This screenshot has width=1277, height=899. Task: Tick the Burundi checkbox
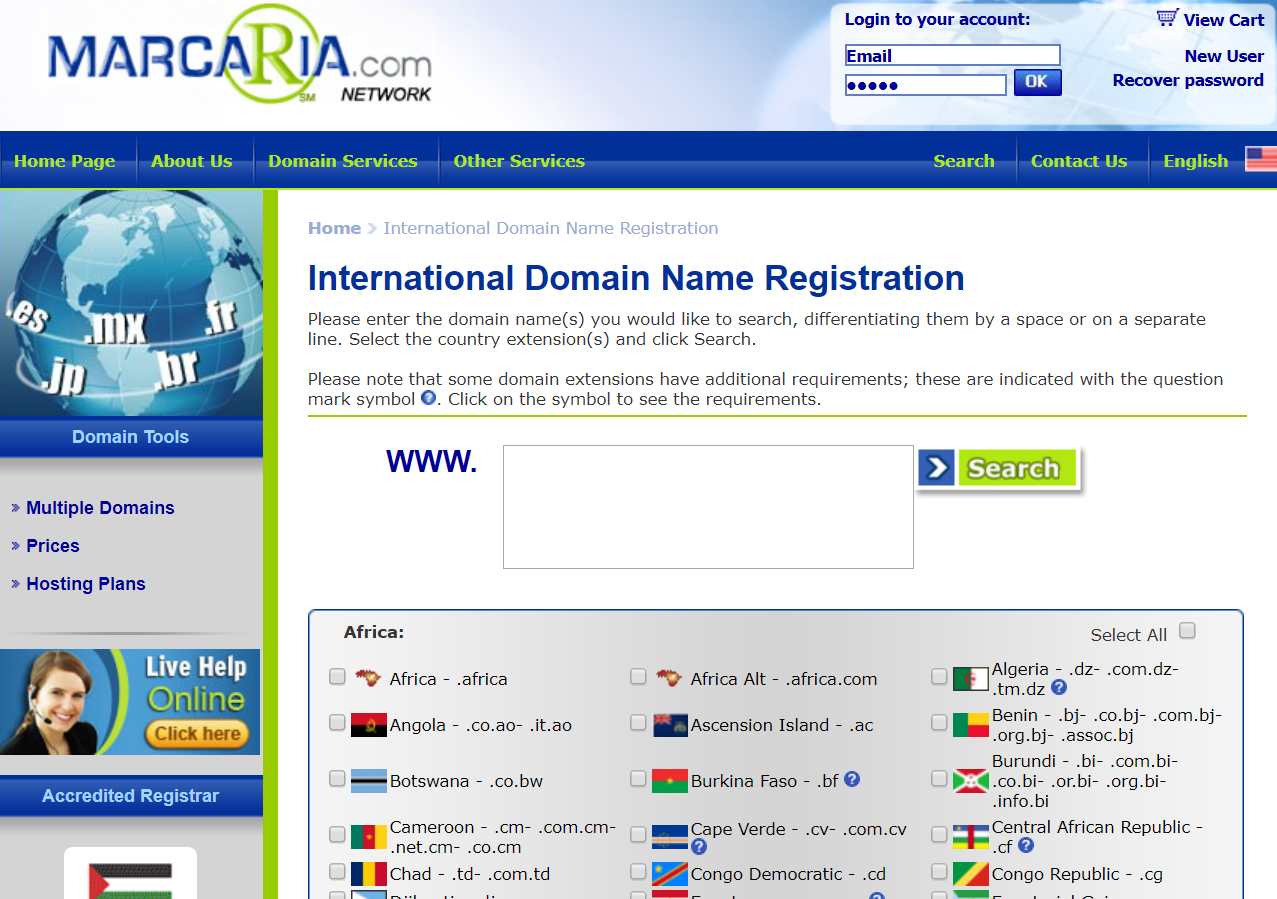point(938,778)
